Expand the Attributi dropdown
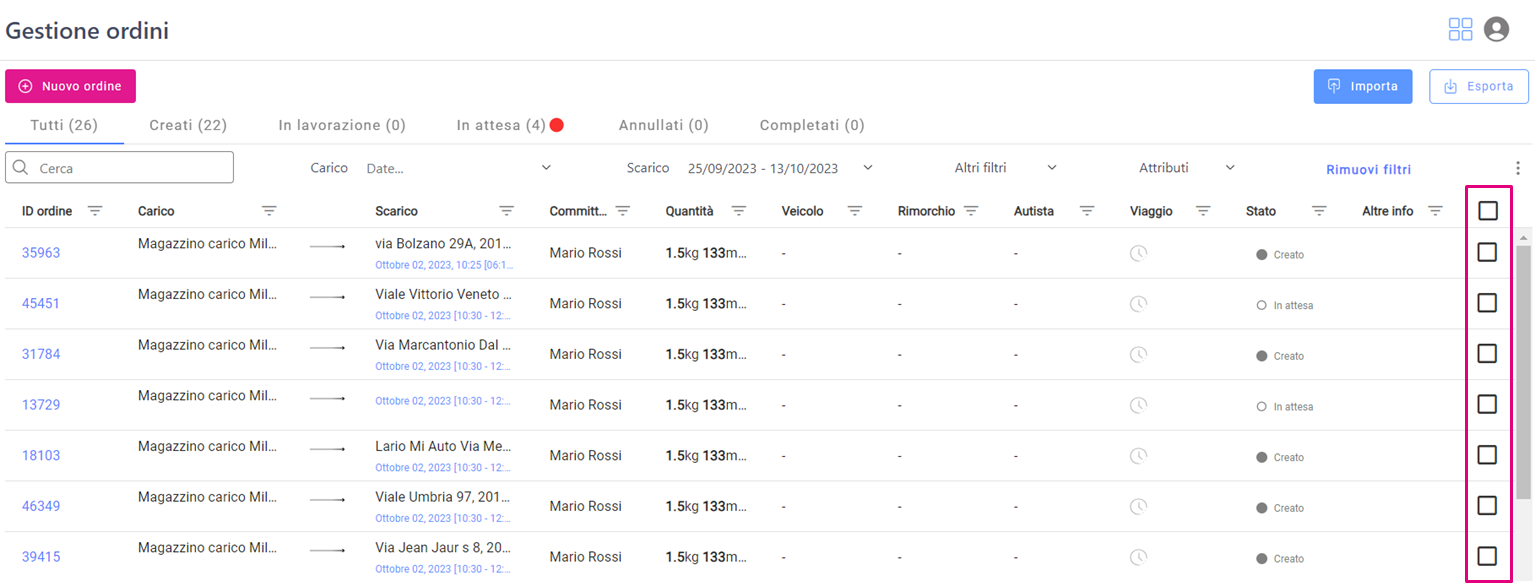1535x583 pixels. (x=1187, y=168)
